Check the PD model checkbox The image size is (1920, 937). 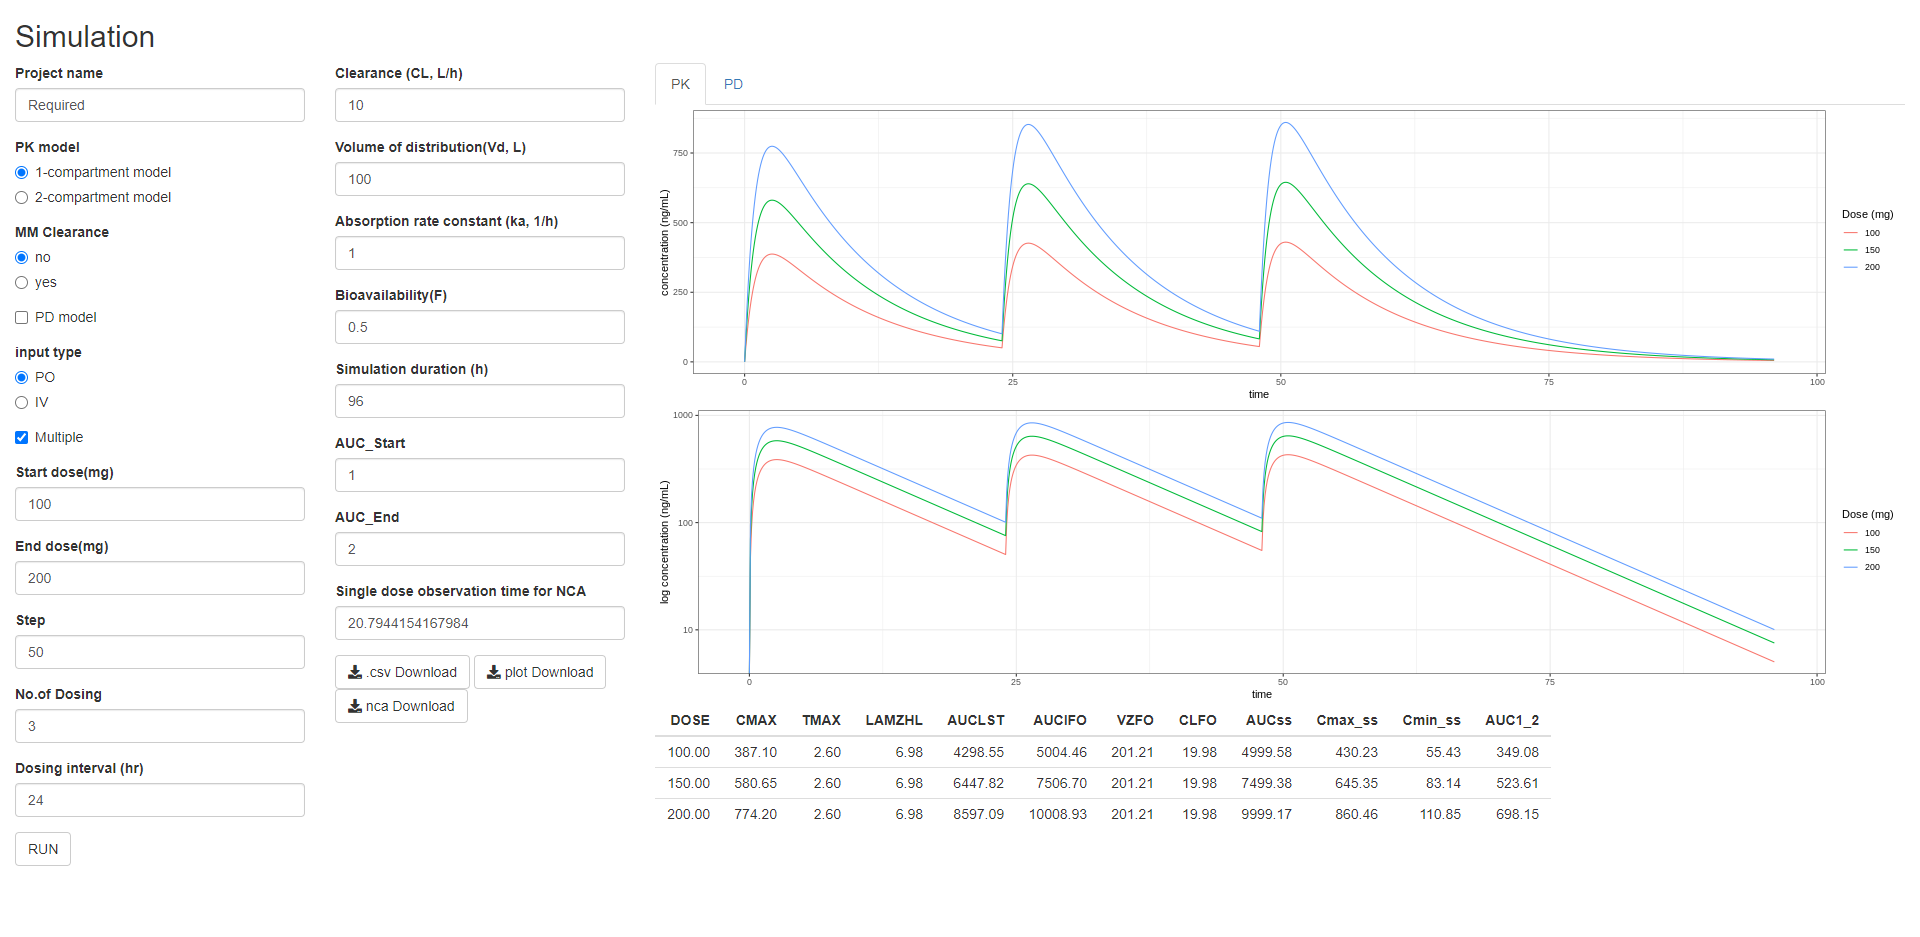click(x=21, y=317)
